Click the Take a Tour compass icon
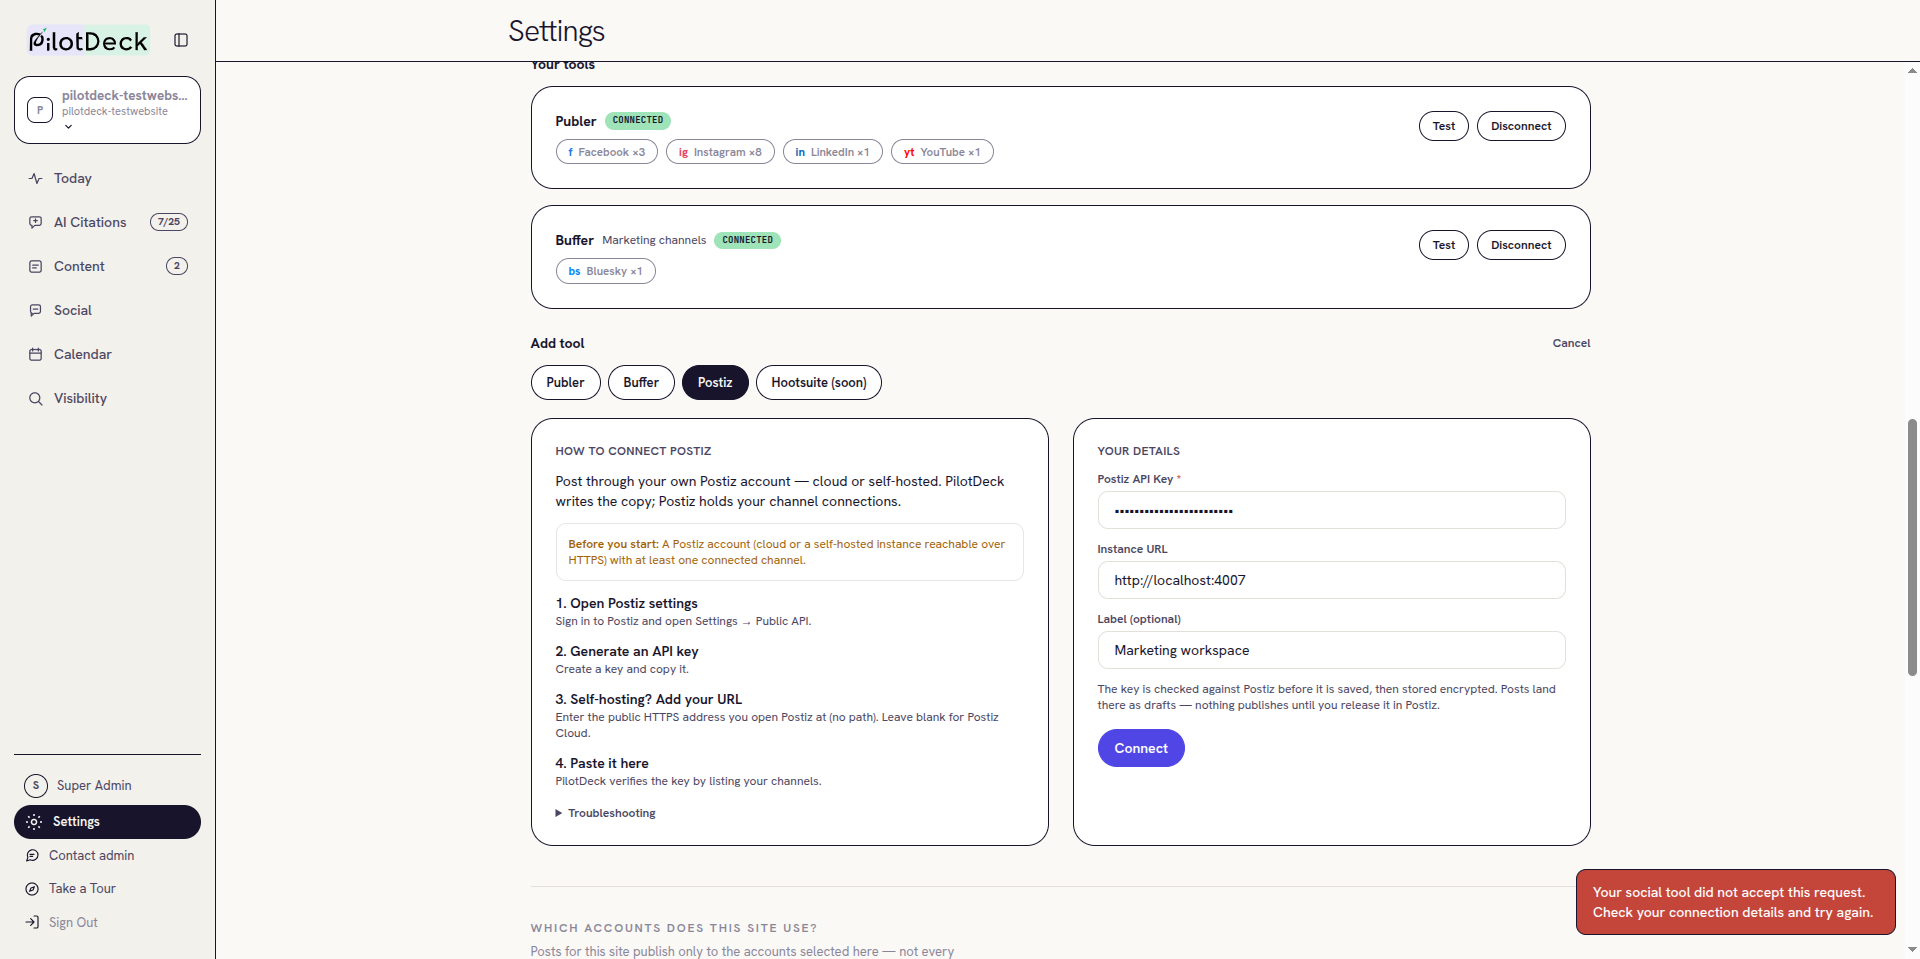 click(x=32, y=888)
